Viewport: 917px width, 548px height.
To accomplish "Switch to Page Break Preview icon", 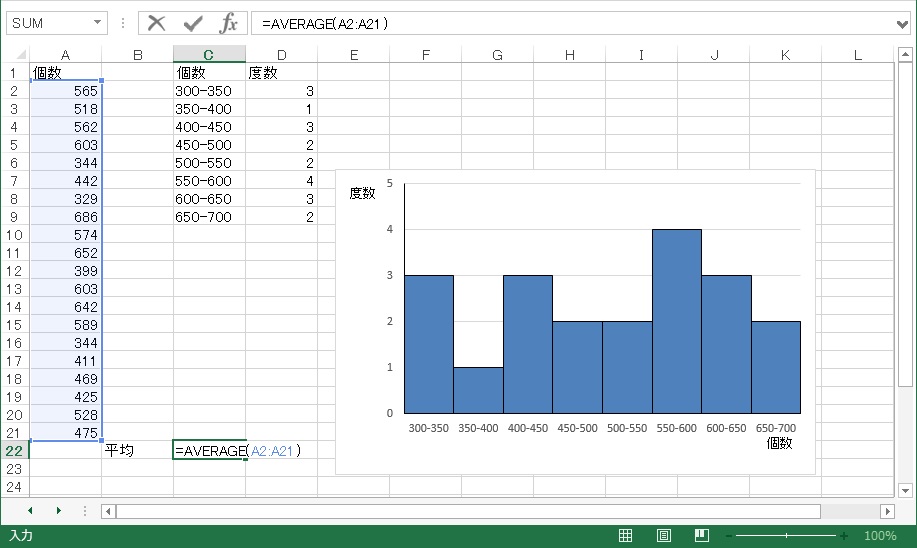I will (702, 535).
